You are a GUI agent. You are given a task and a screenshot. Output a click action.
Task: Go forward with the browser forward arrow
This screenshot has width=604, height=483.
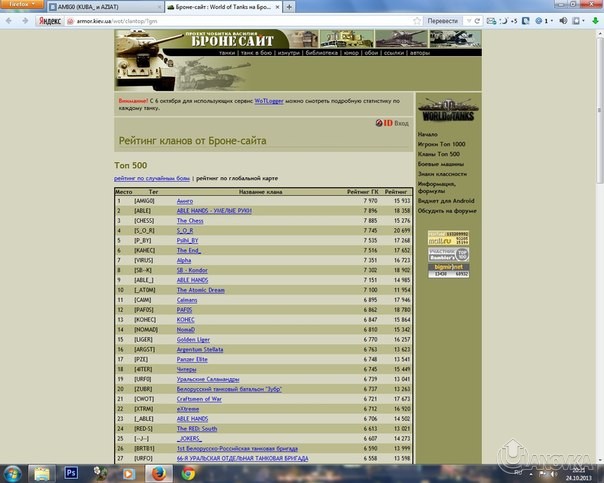(25, 21)
